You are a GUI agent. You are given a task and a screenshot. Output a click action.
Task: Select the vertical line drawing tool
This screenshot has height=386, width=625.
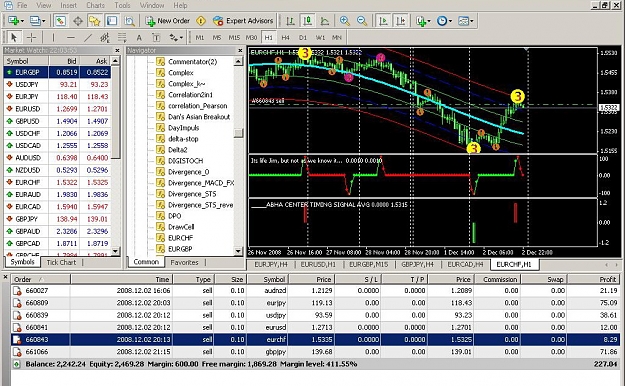pos(53,37)
